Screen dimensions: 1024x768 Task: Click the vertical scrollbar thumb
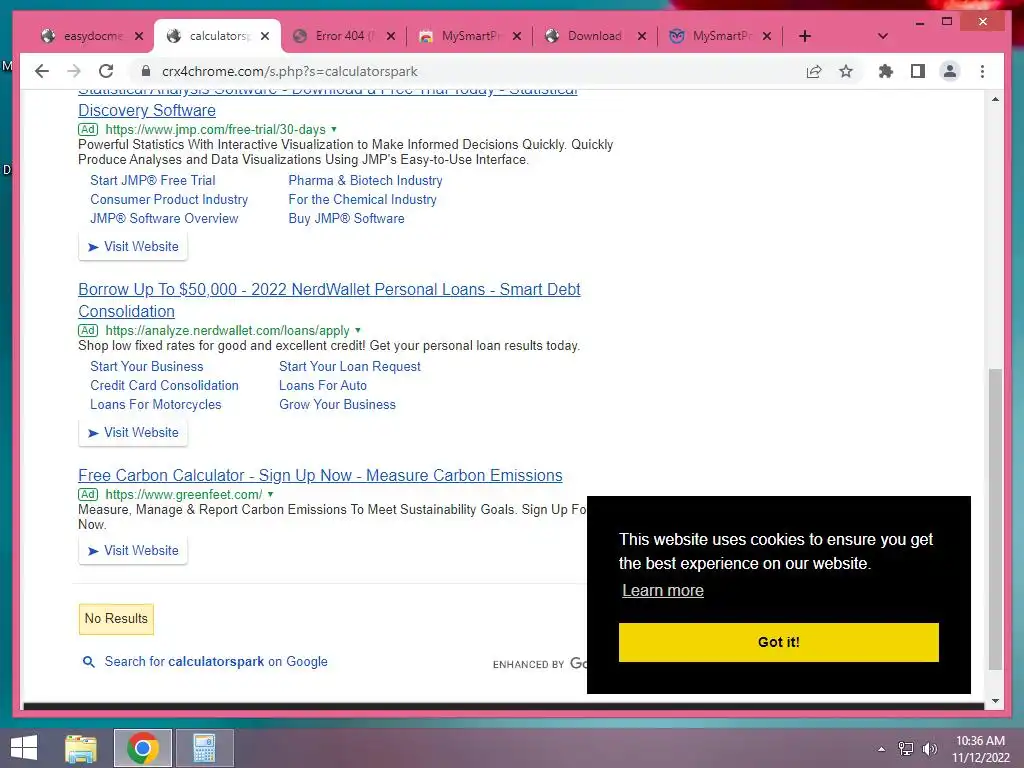click(995, 519)
